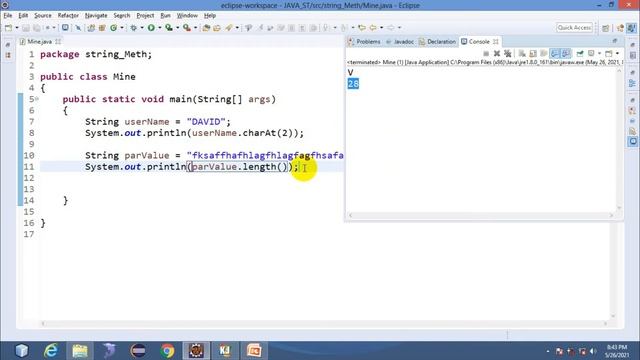Viewport: 640px width, 360px height.
Task: Click the Forward navigation arrow icon
Action: [x=391, y=28]
